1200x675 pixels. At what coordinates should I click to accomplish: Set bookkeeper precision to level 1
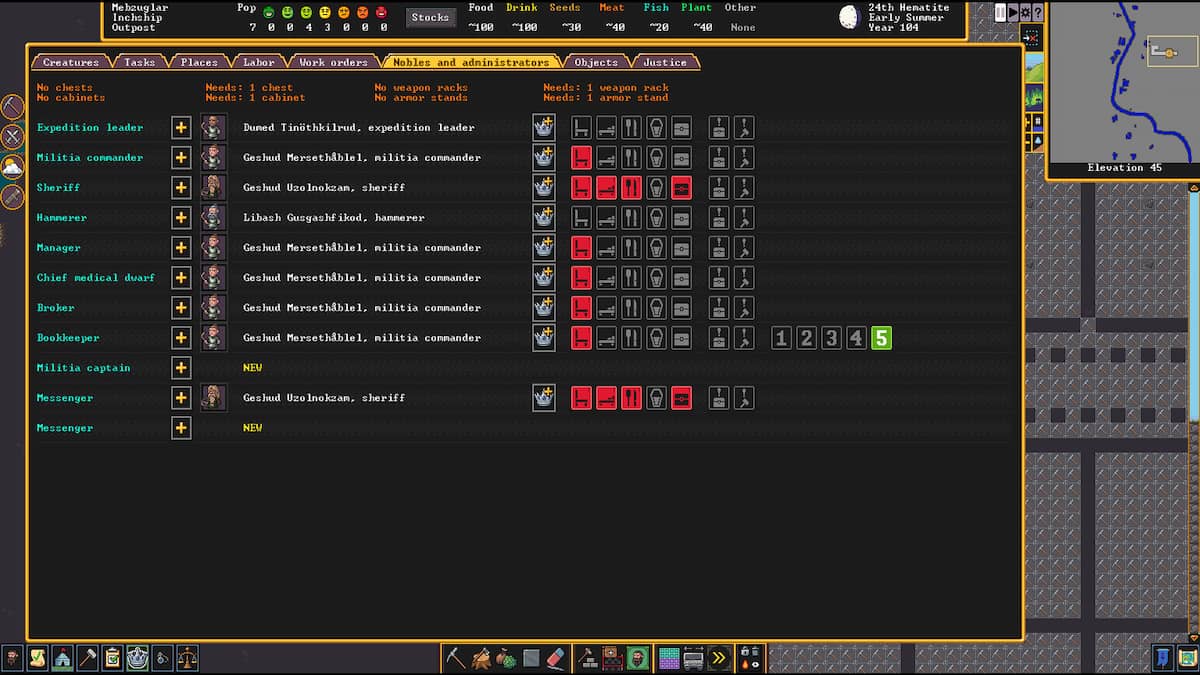tap(782, 338)
